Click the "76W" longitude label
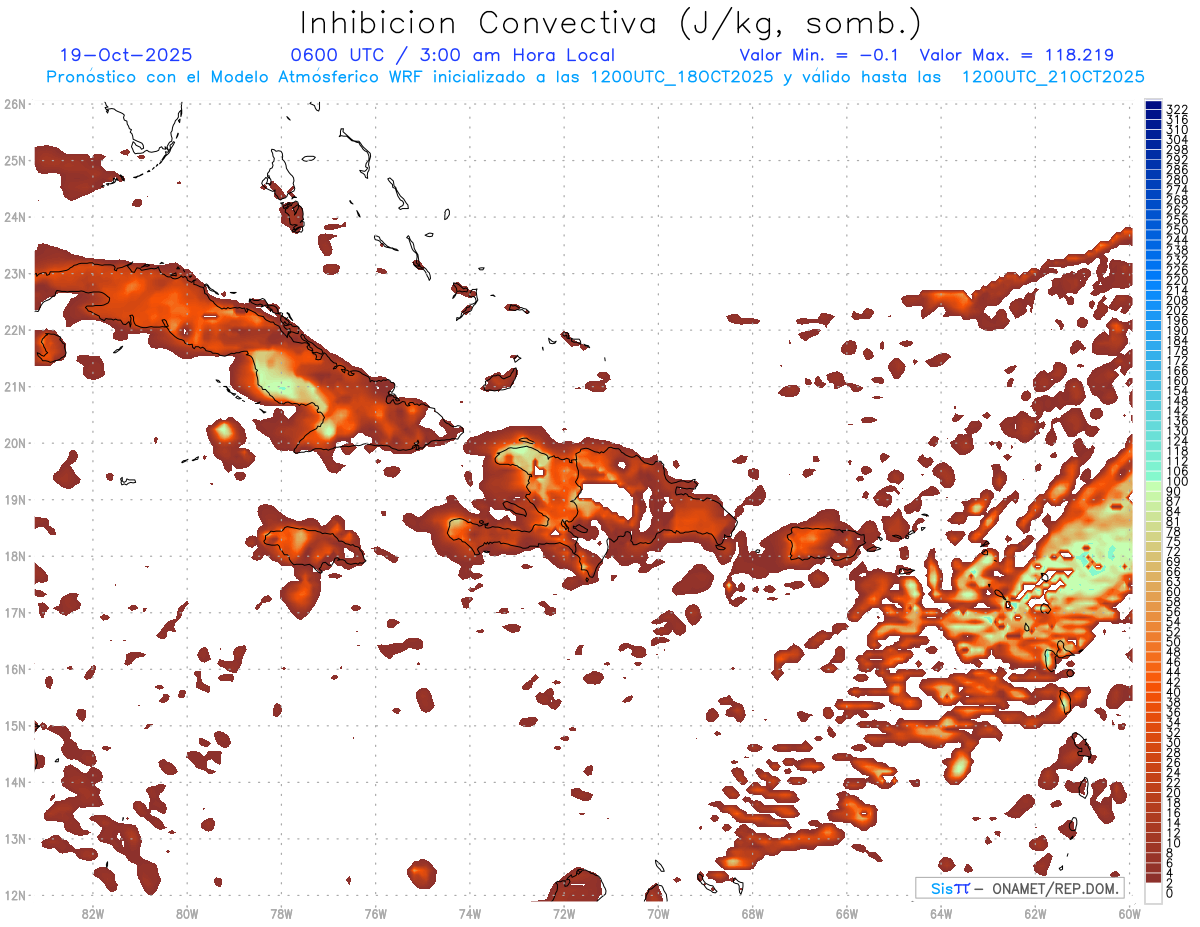Image resolution: width=1200 pixels, height=927 pixels. [375, 913]
